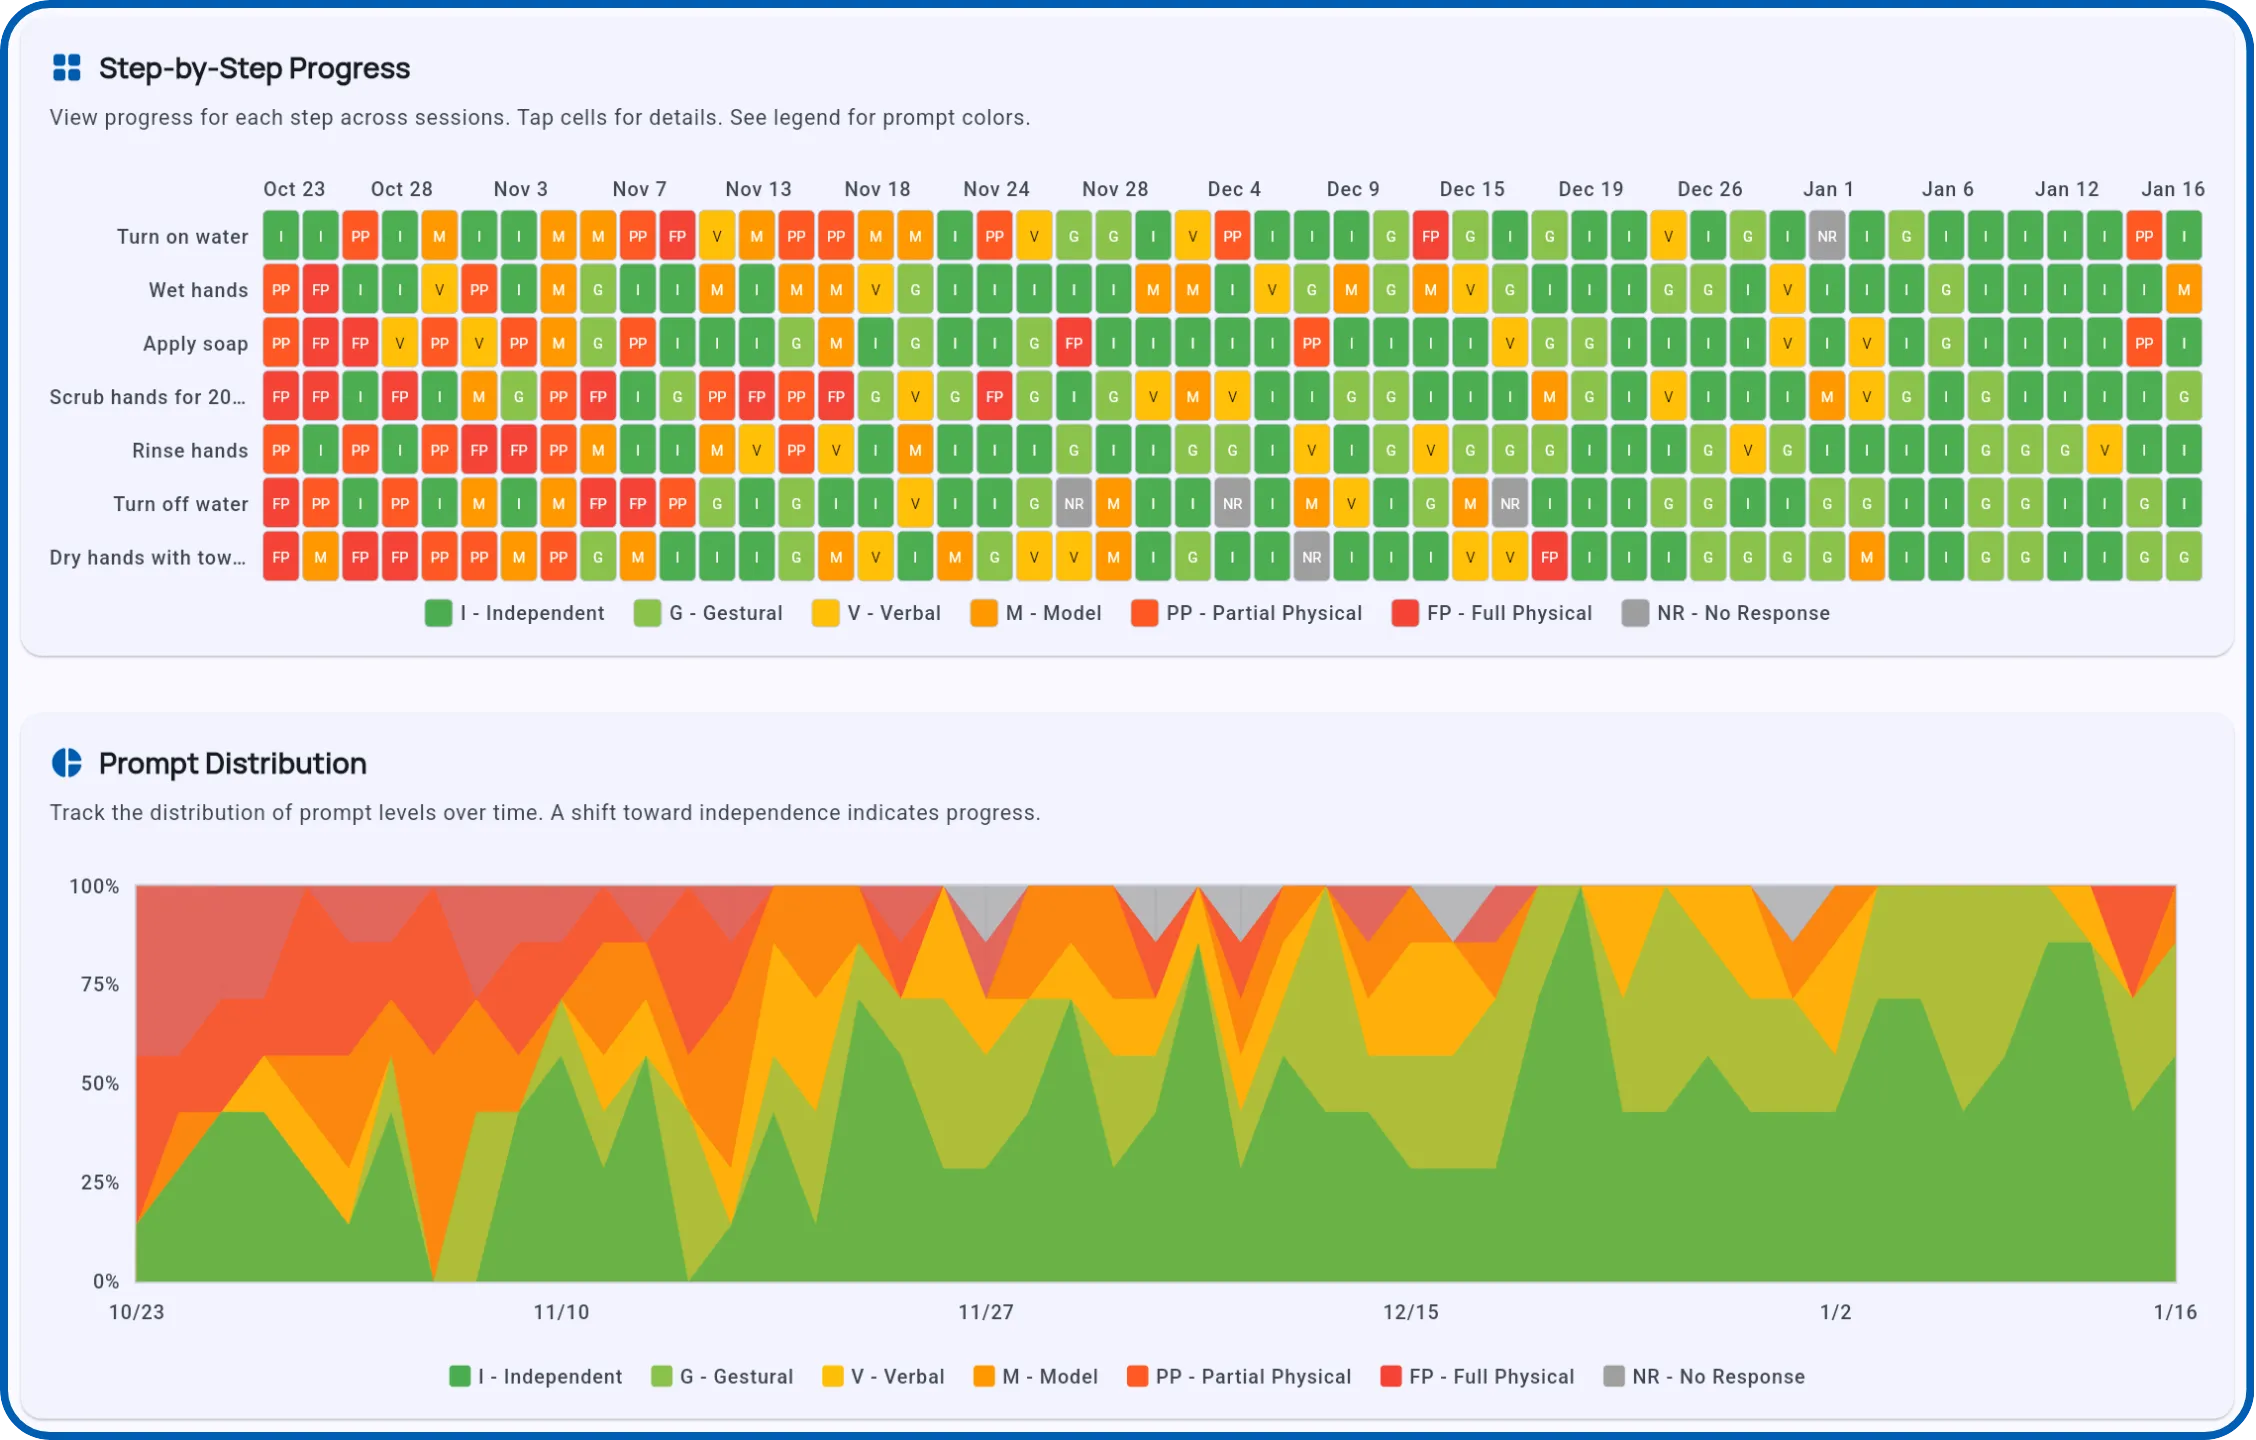The height and width of the screenshot is (1440, 2256).
Task: Select the M - Model legend swatch
Action: click(983, 613)
